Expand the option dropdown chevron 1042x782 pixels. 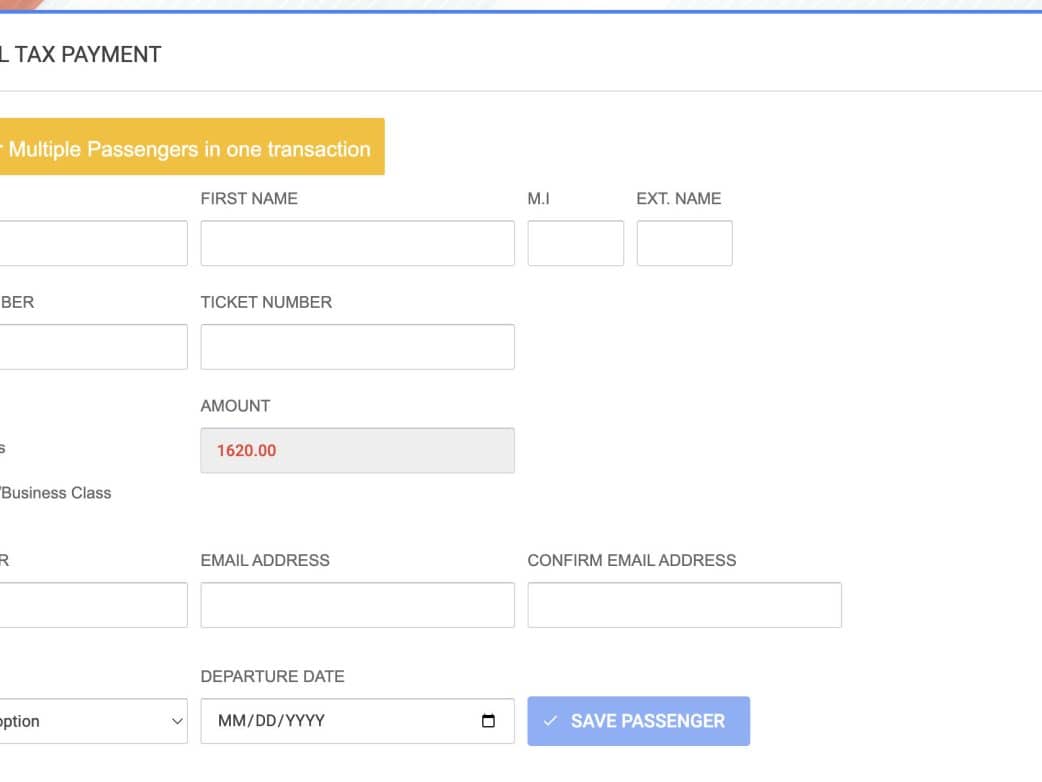(x=177, y=721)
